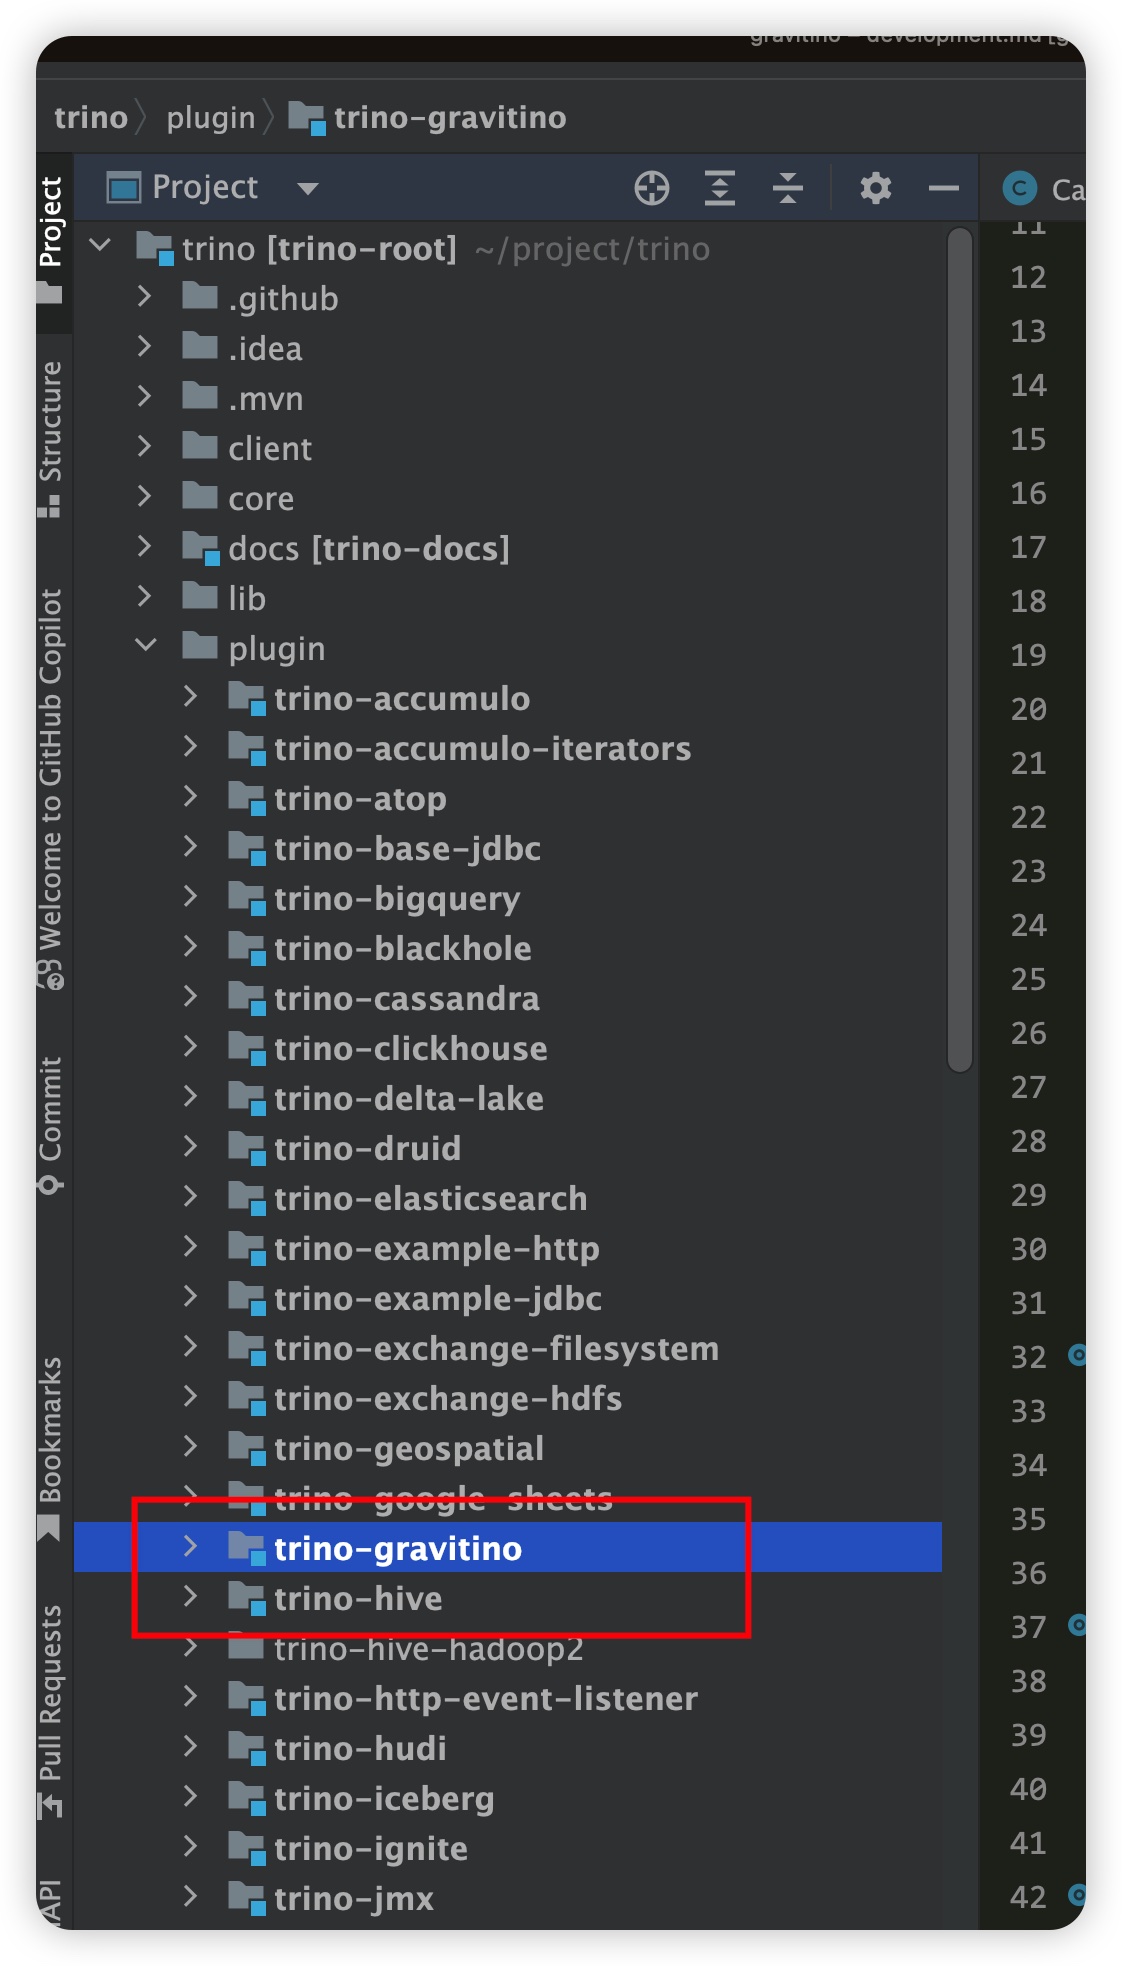
Task: Open the Project panel gear settings
Action: pyautogui.click(x=875, y=188)
